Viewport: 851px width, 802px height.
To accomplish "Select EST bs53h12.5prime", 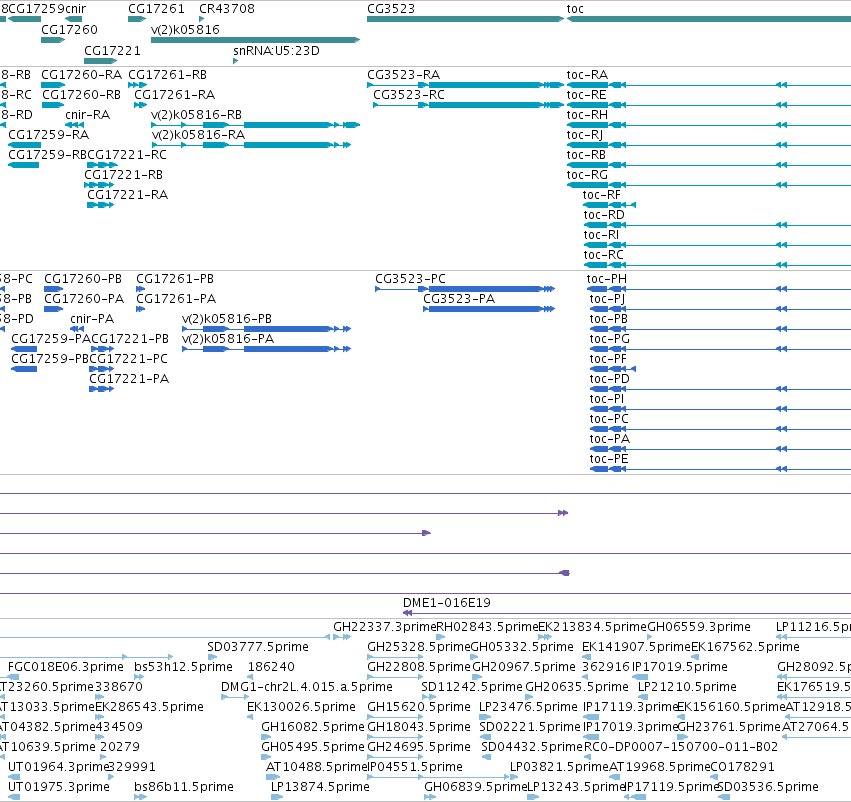I will pyautogui.click(x=139, y=677).
